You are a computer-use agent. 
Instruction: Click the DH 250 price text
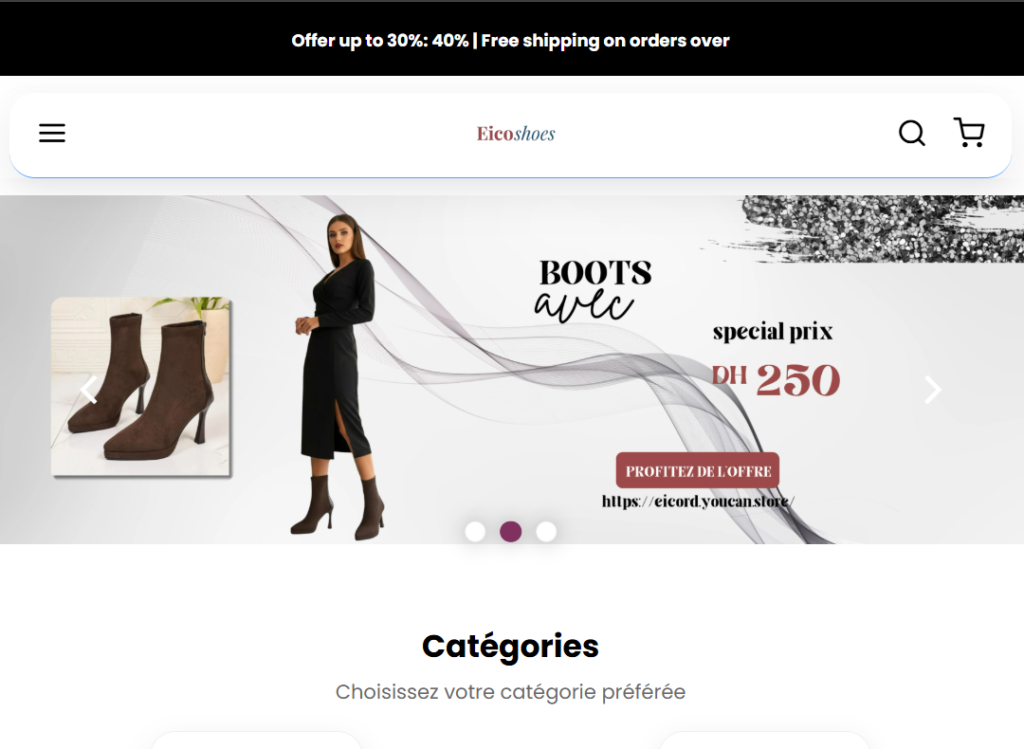[776, 379]
